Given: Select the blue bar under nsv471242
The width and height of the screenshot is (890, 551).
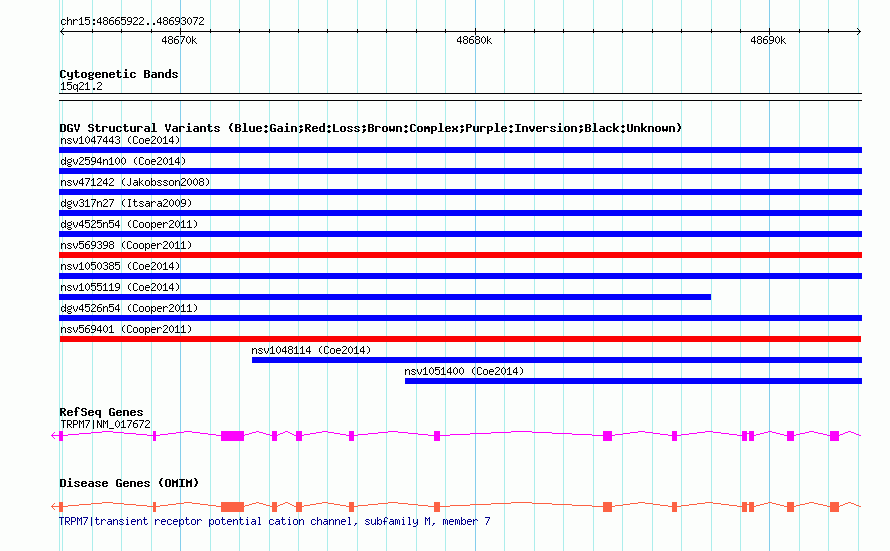Looking at the screenshot, I should click(x=460, y=192).
